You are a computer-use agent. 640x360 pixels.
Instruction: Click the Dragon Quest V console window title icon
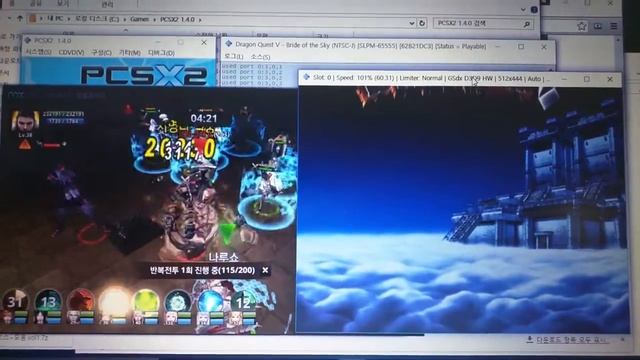229,44
